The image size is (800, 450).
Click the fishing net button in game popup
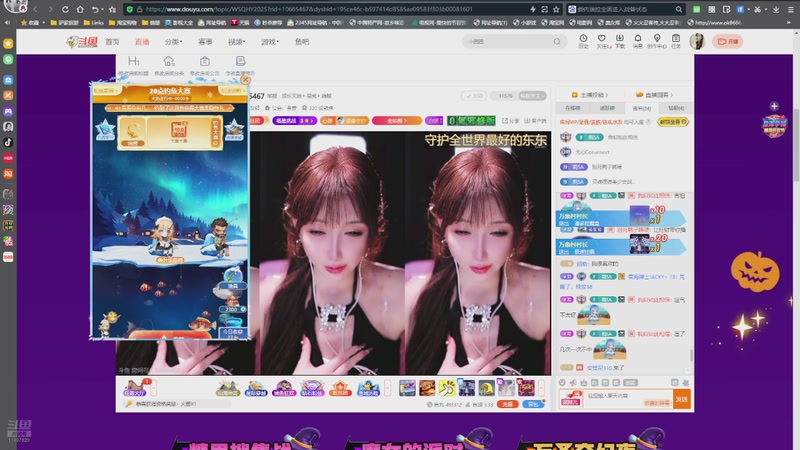[233, 280]
